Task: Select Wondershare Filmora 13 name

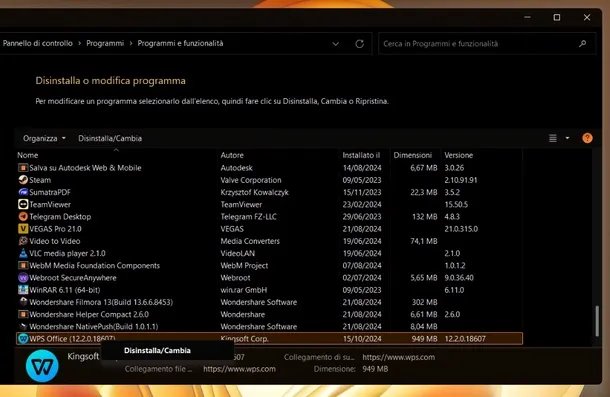Action: [101, 302]
